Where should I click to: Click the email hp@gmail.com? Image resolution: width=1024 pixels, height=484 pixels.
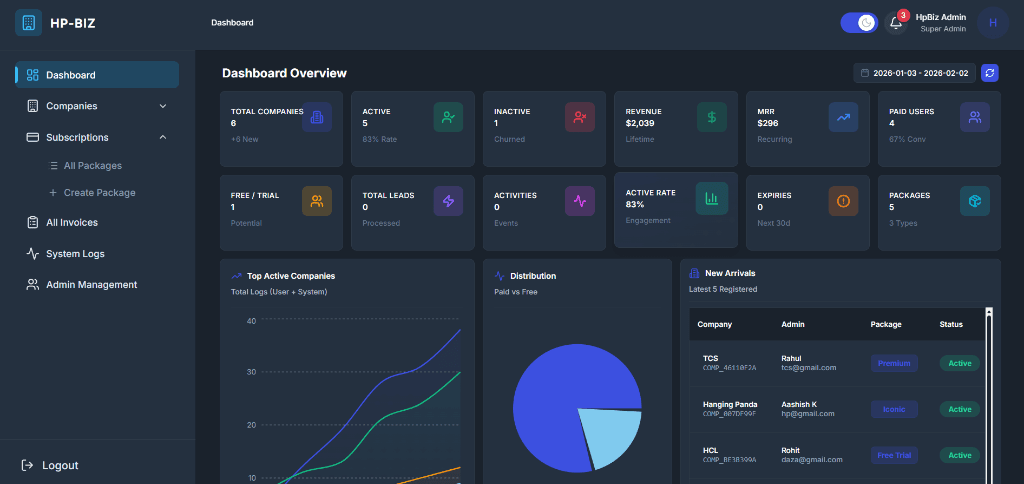click(x=808, y=413)
